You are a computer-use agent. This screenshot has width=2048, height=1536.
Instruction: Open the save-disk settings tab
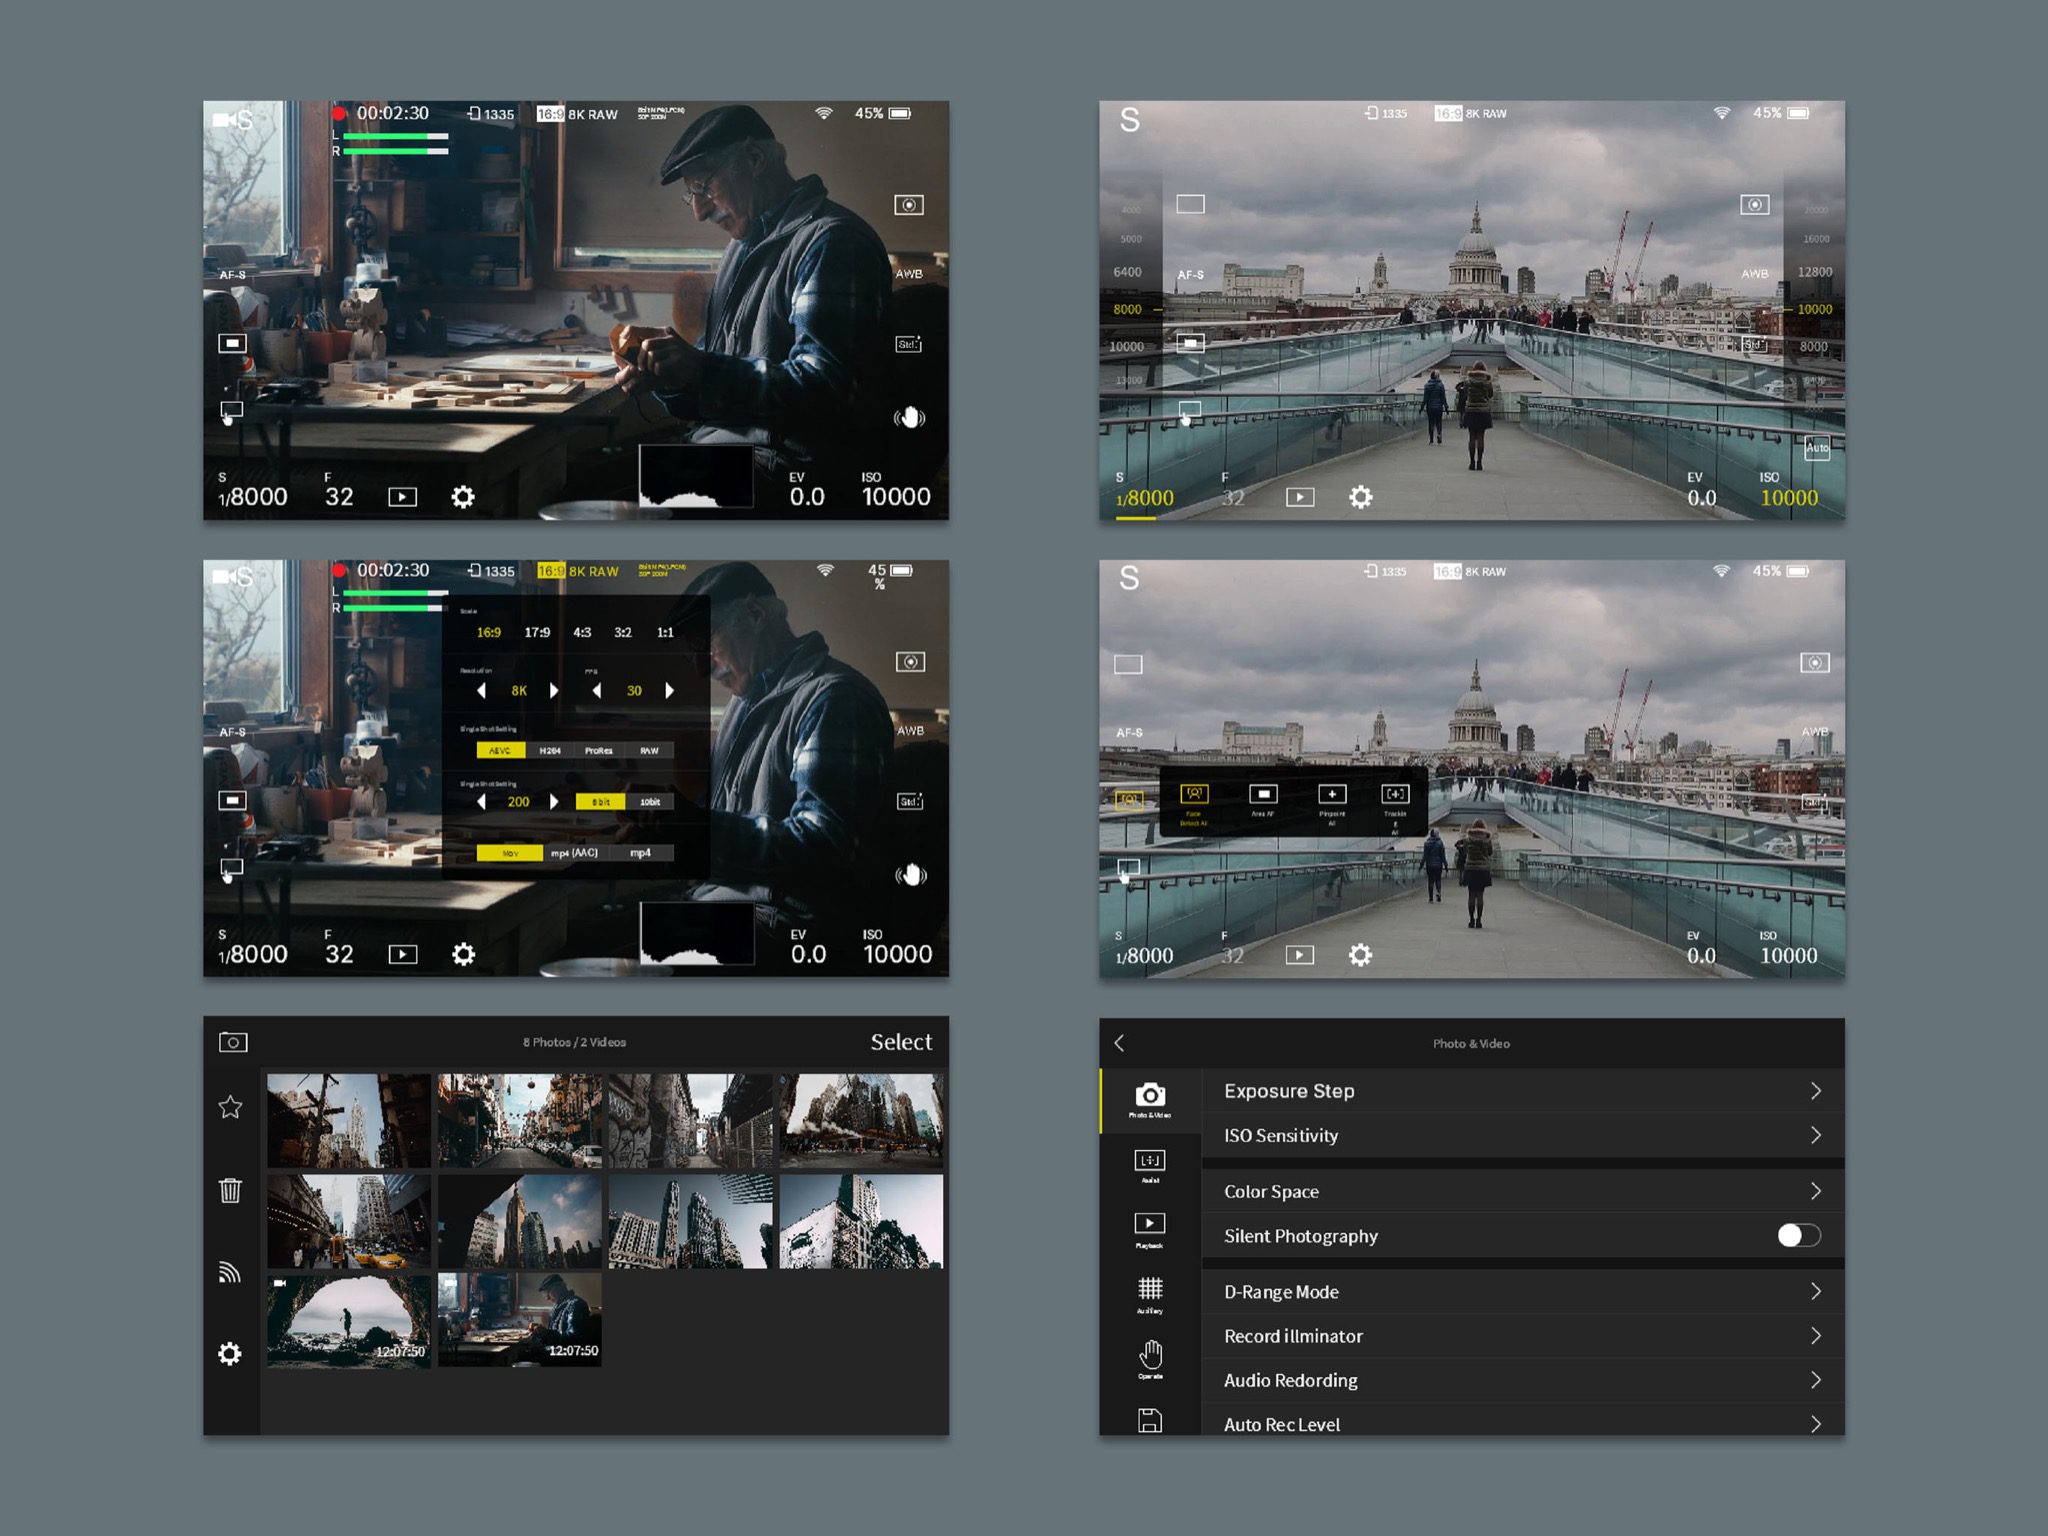tap(1150, 1419)
